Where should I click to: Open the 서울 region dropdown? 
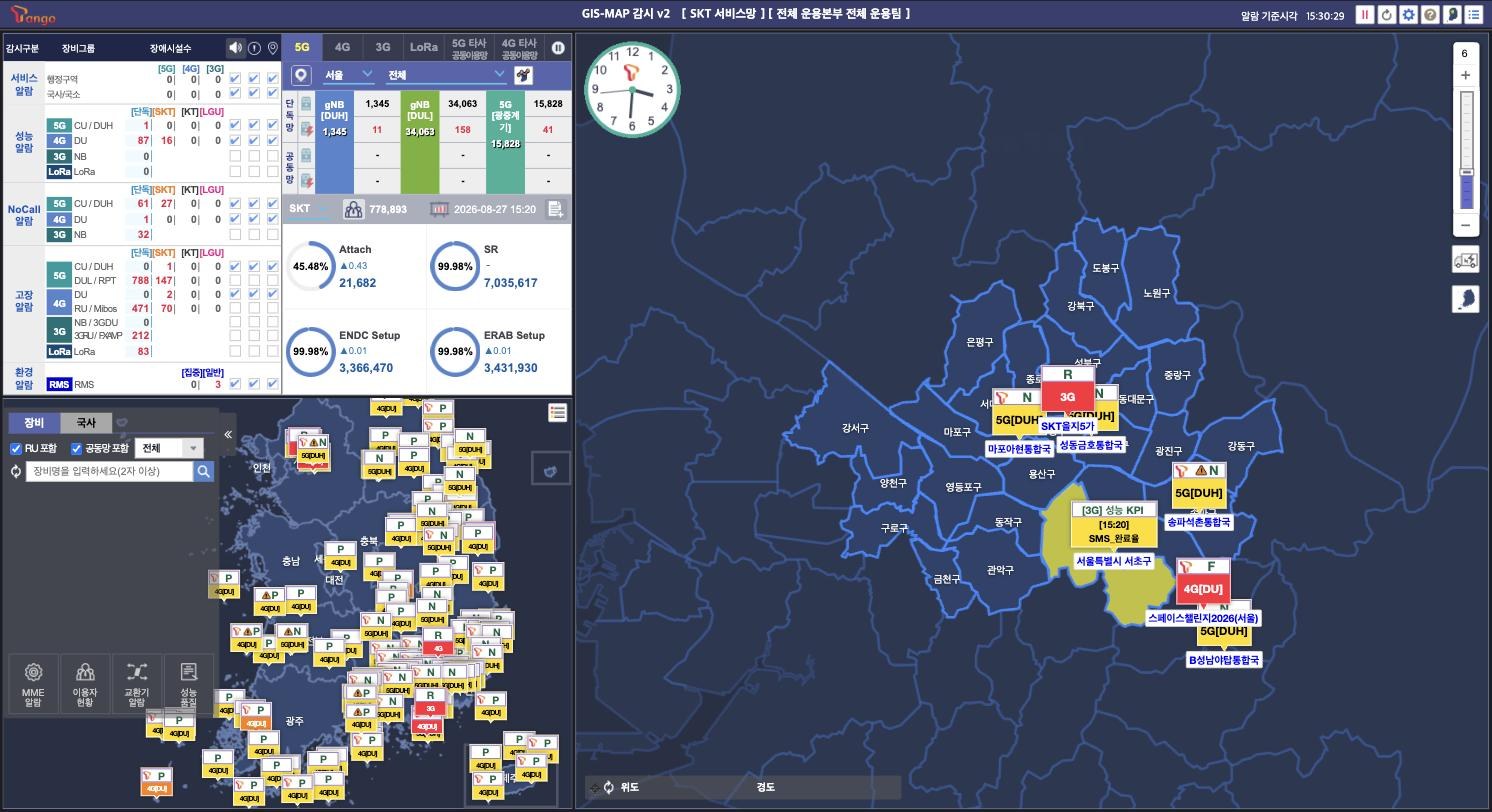pyautogui.click(x=348, y=75)
